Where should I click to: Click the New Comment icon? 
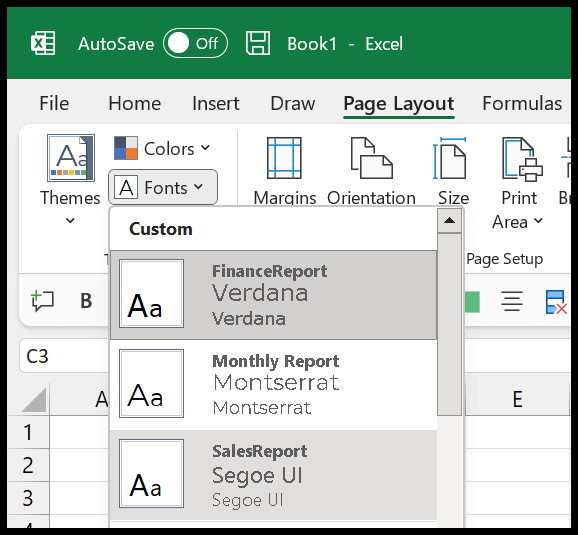(43, 300)
